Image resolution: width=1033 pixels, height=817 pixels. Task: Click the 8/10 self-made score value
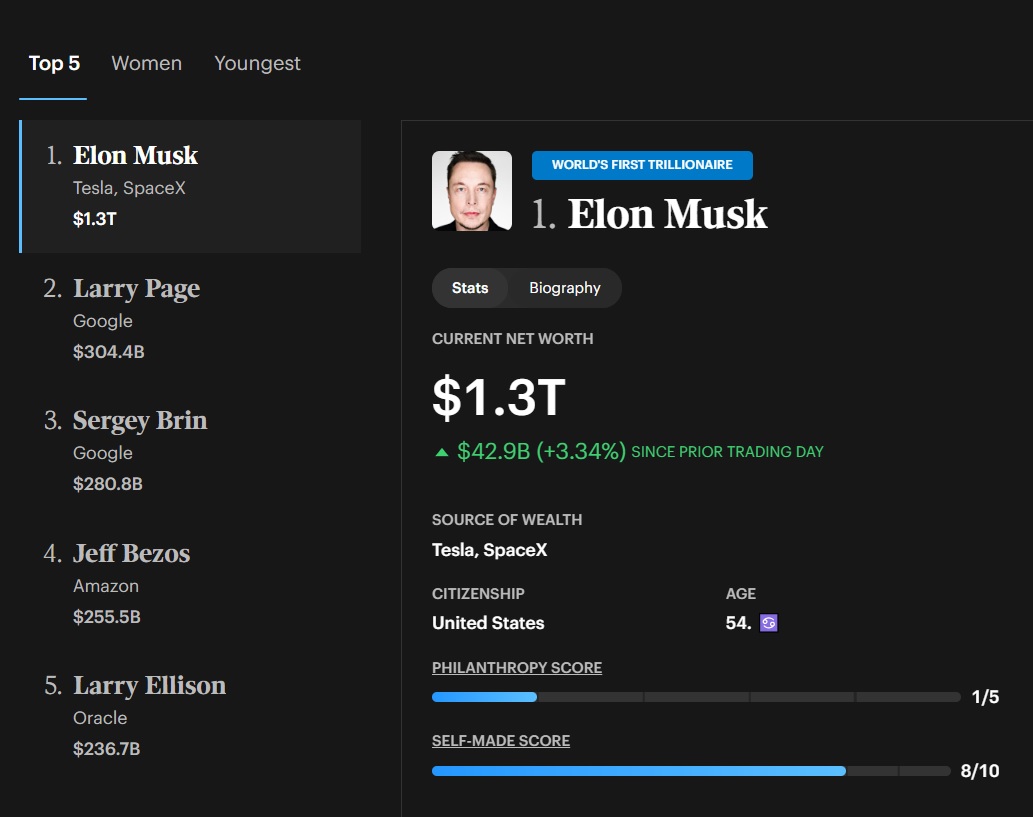[980, 771]
